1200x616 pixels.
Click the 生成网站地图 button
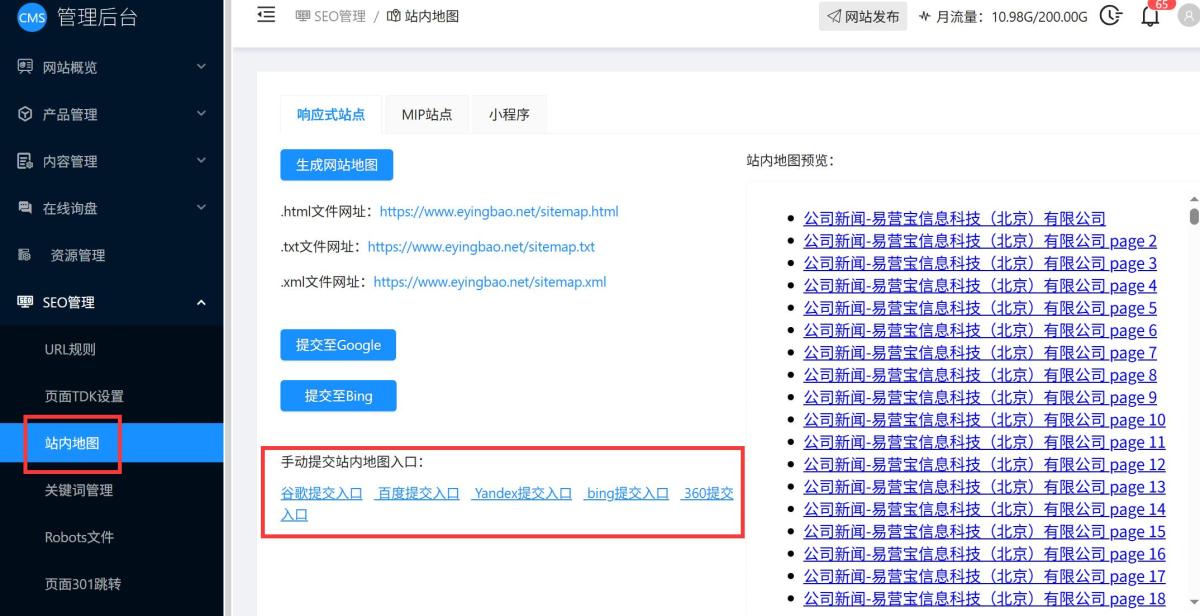tap(337, 165)
